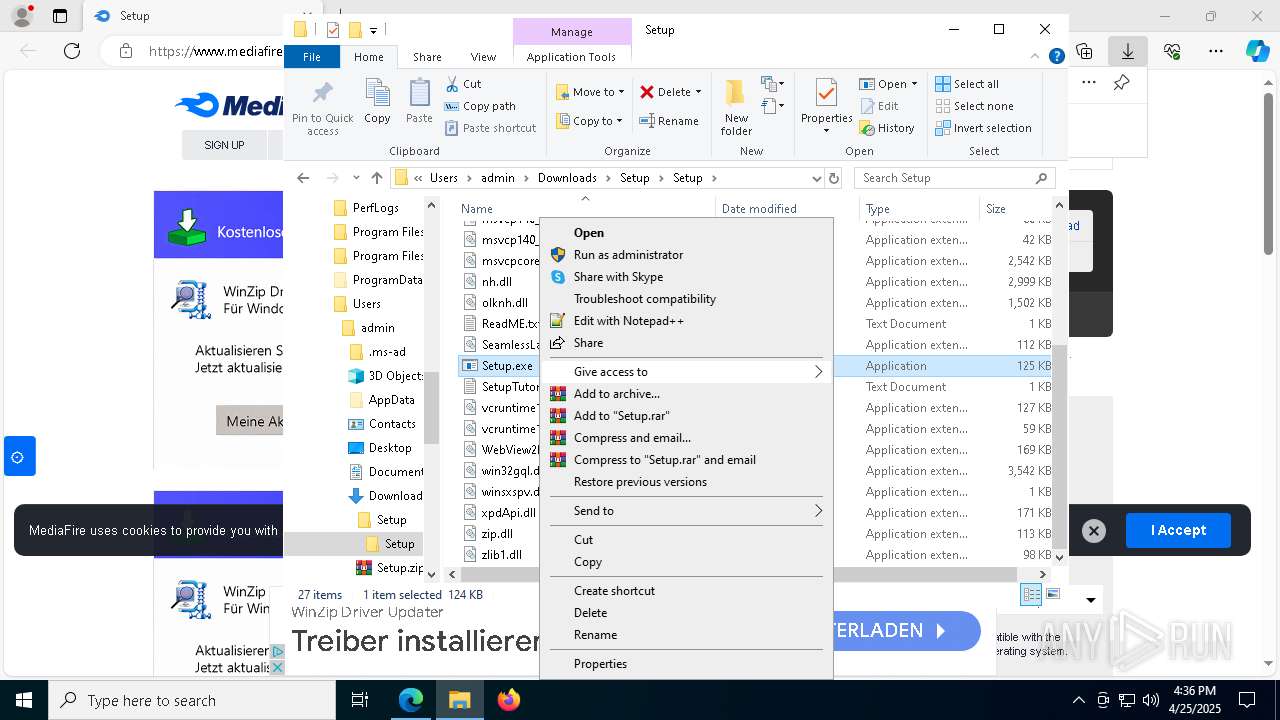Dismiss cookie banner with X button
Image resolution: width=1280 pixels, height=720 pixels.
click(1094, 531)
